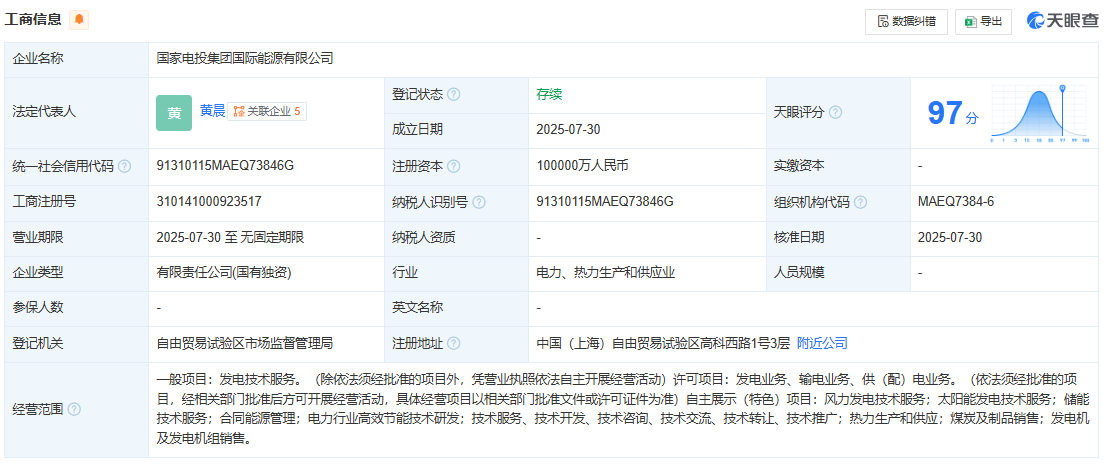Click the score distribution curve chart

[1039, 112]
